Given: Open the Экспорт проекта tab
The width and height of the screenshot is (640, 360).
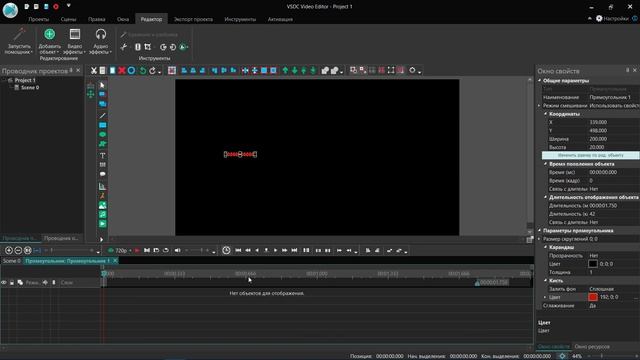Looking at the screenshot, I should click(x=193, y=19).
